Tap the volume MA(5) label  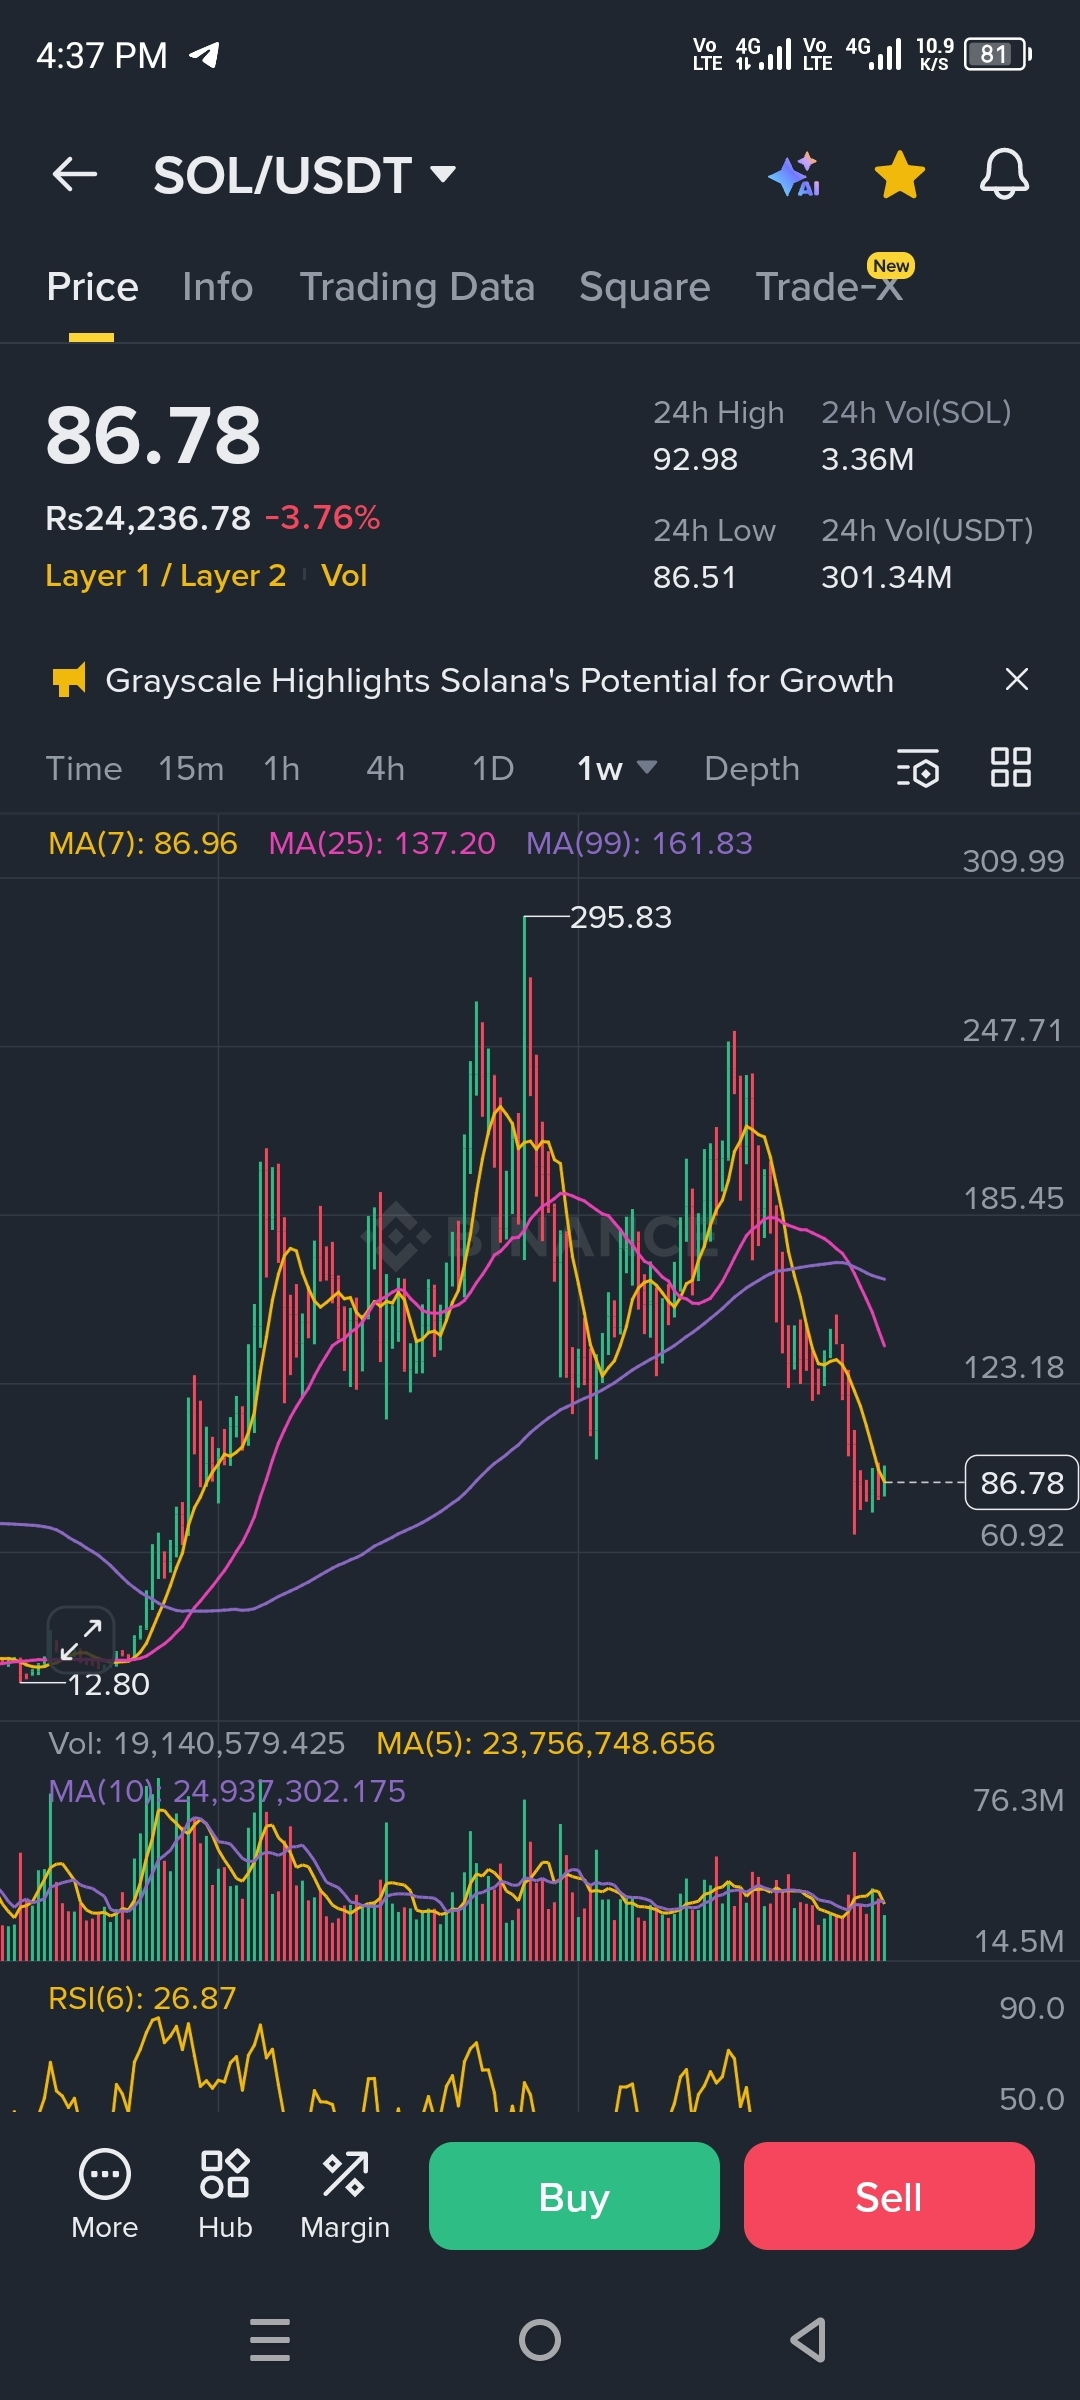tap(546, 1744)
